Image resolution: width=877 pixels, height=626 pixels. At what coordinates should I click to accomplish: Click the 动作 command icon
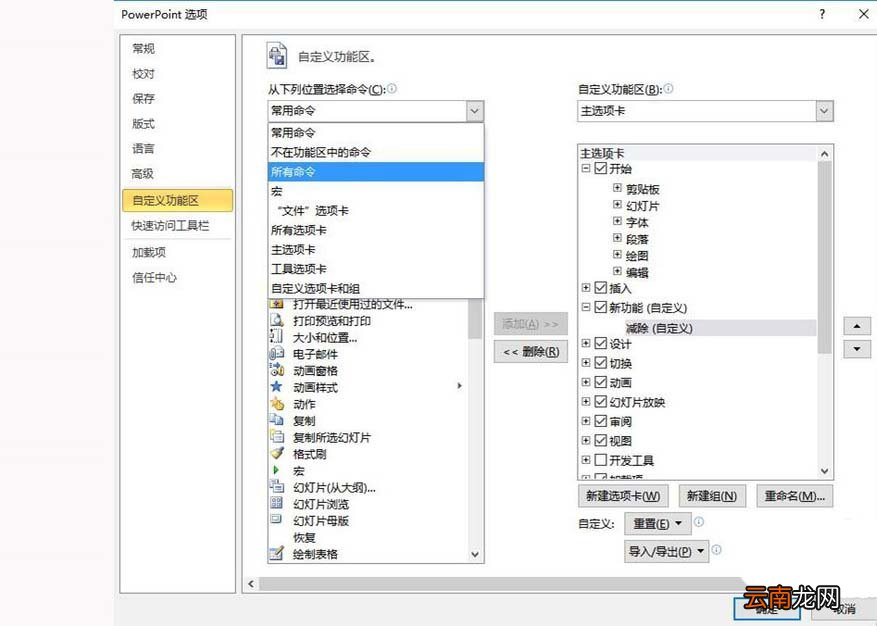pos(276,403)
